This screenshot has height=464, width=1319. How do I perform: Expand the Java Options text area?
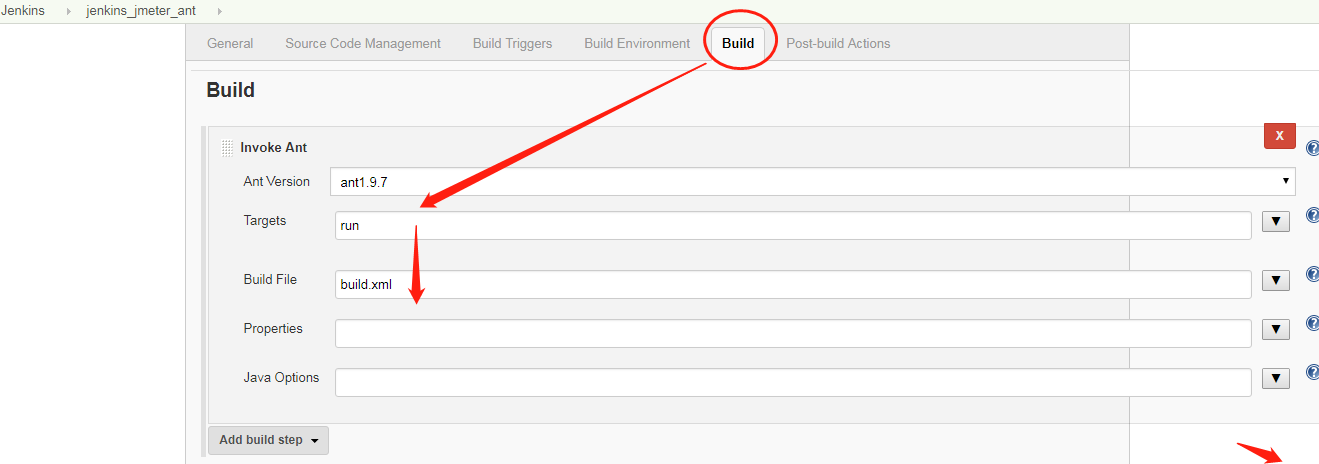coord(1275,379)
